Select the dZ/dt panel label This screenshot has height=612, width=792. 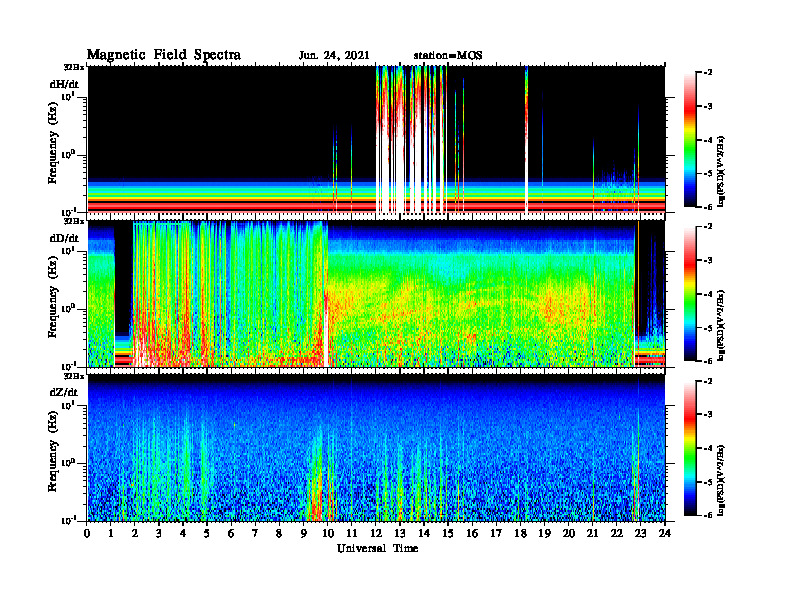click(x=64, y=392)
